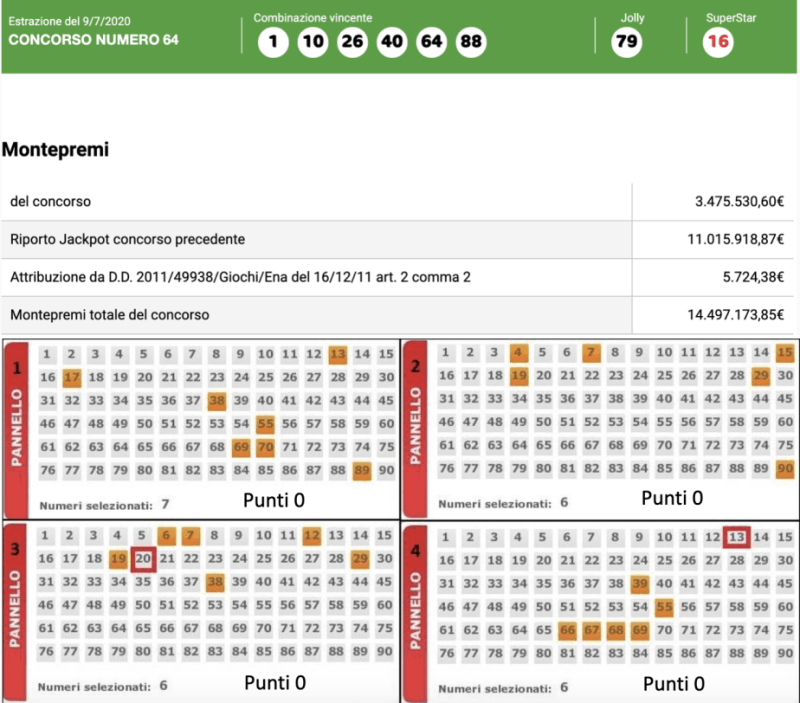This screenshot has height=703, width=800.
Task: Toggle highlighted number 17 in Pannello 1
Action: 71,377
